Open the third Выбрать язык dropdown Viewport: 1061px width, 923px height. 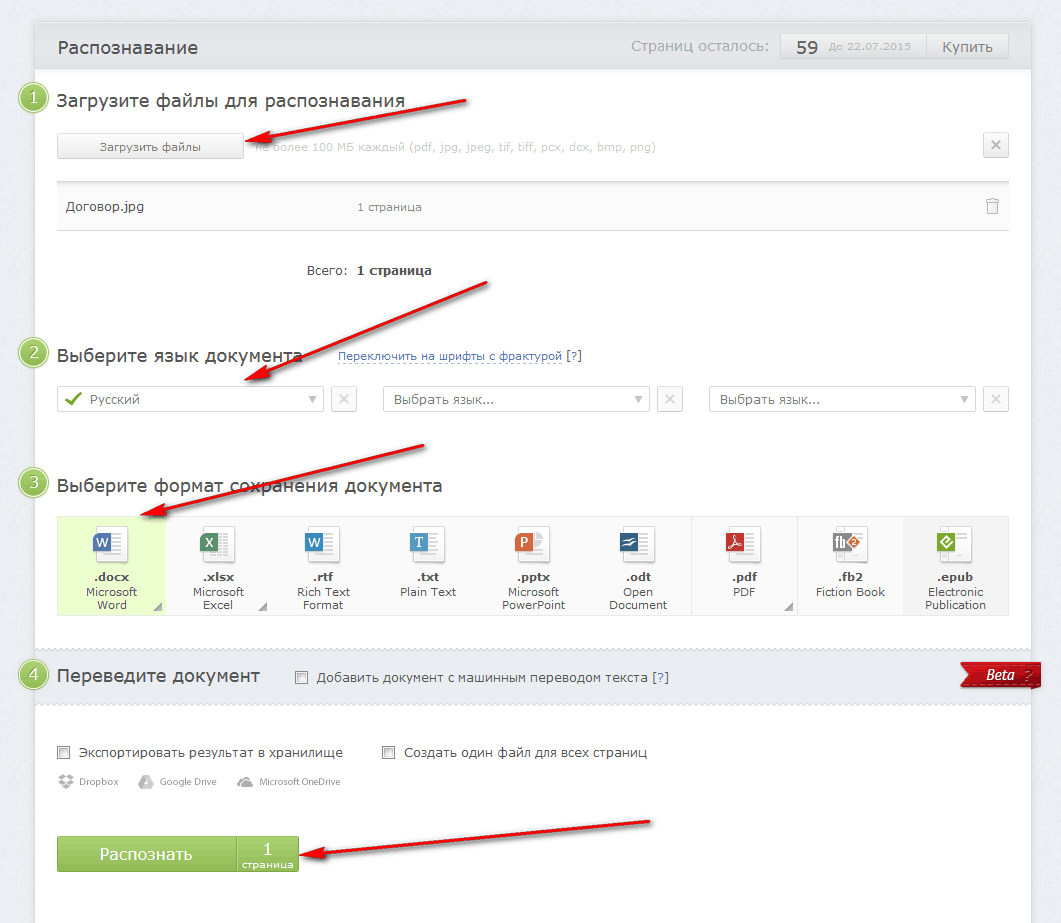[x=842, y=399]
